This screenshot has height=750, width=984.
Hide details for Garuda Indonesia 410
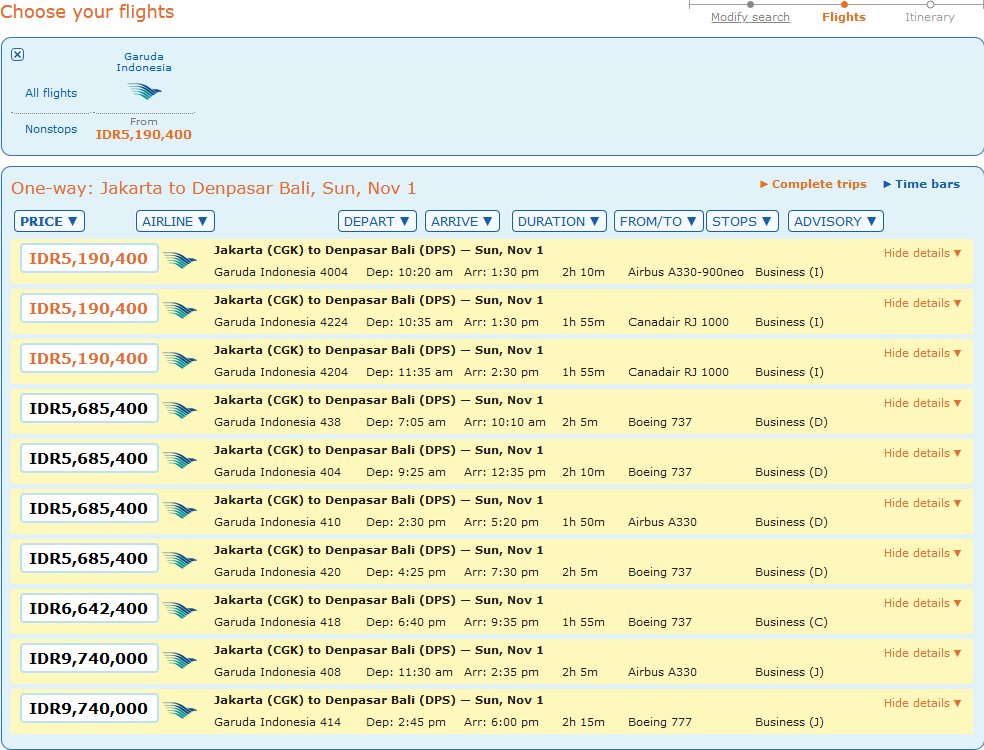pos(922,503)
